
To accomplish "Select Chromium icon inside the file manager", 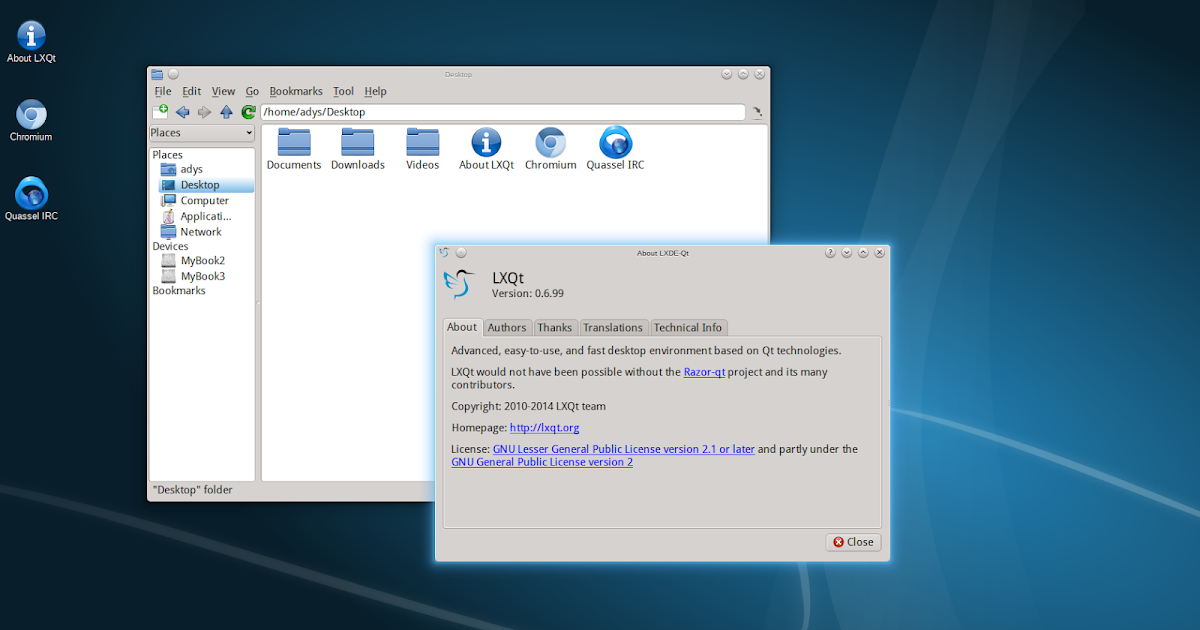I will tap(550, 149).
